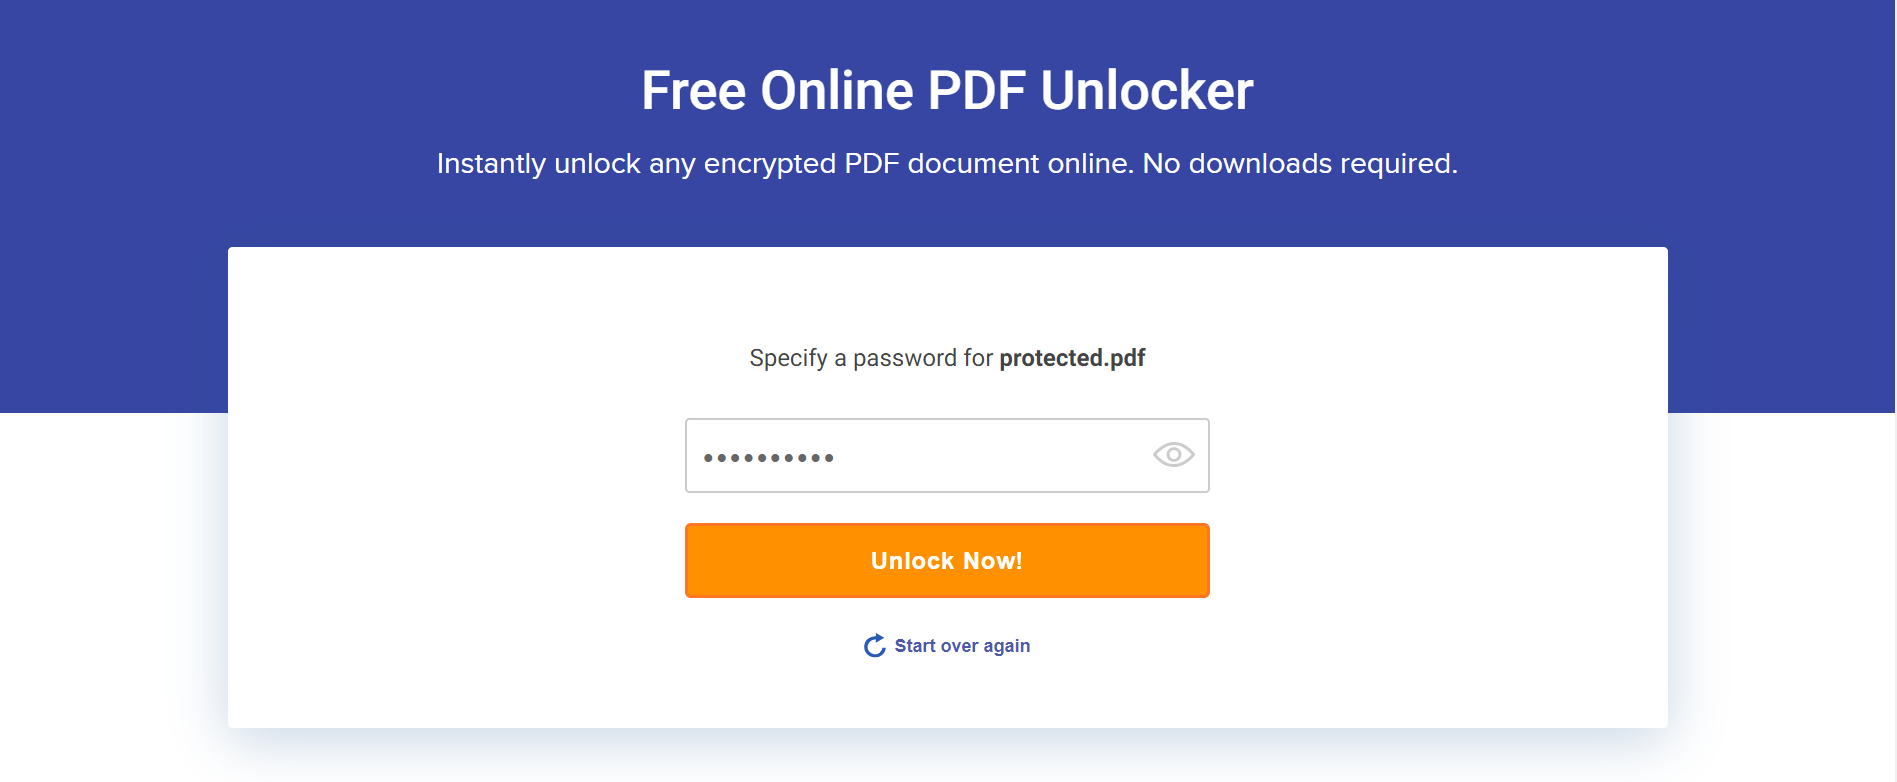The height and width of the screenshot is (782, 1897).
Task: Click the 'Free Online' words in the title
Action: (x=777, y=90)
